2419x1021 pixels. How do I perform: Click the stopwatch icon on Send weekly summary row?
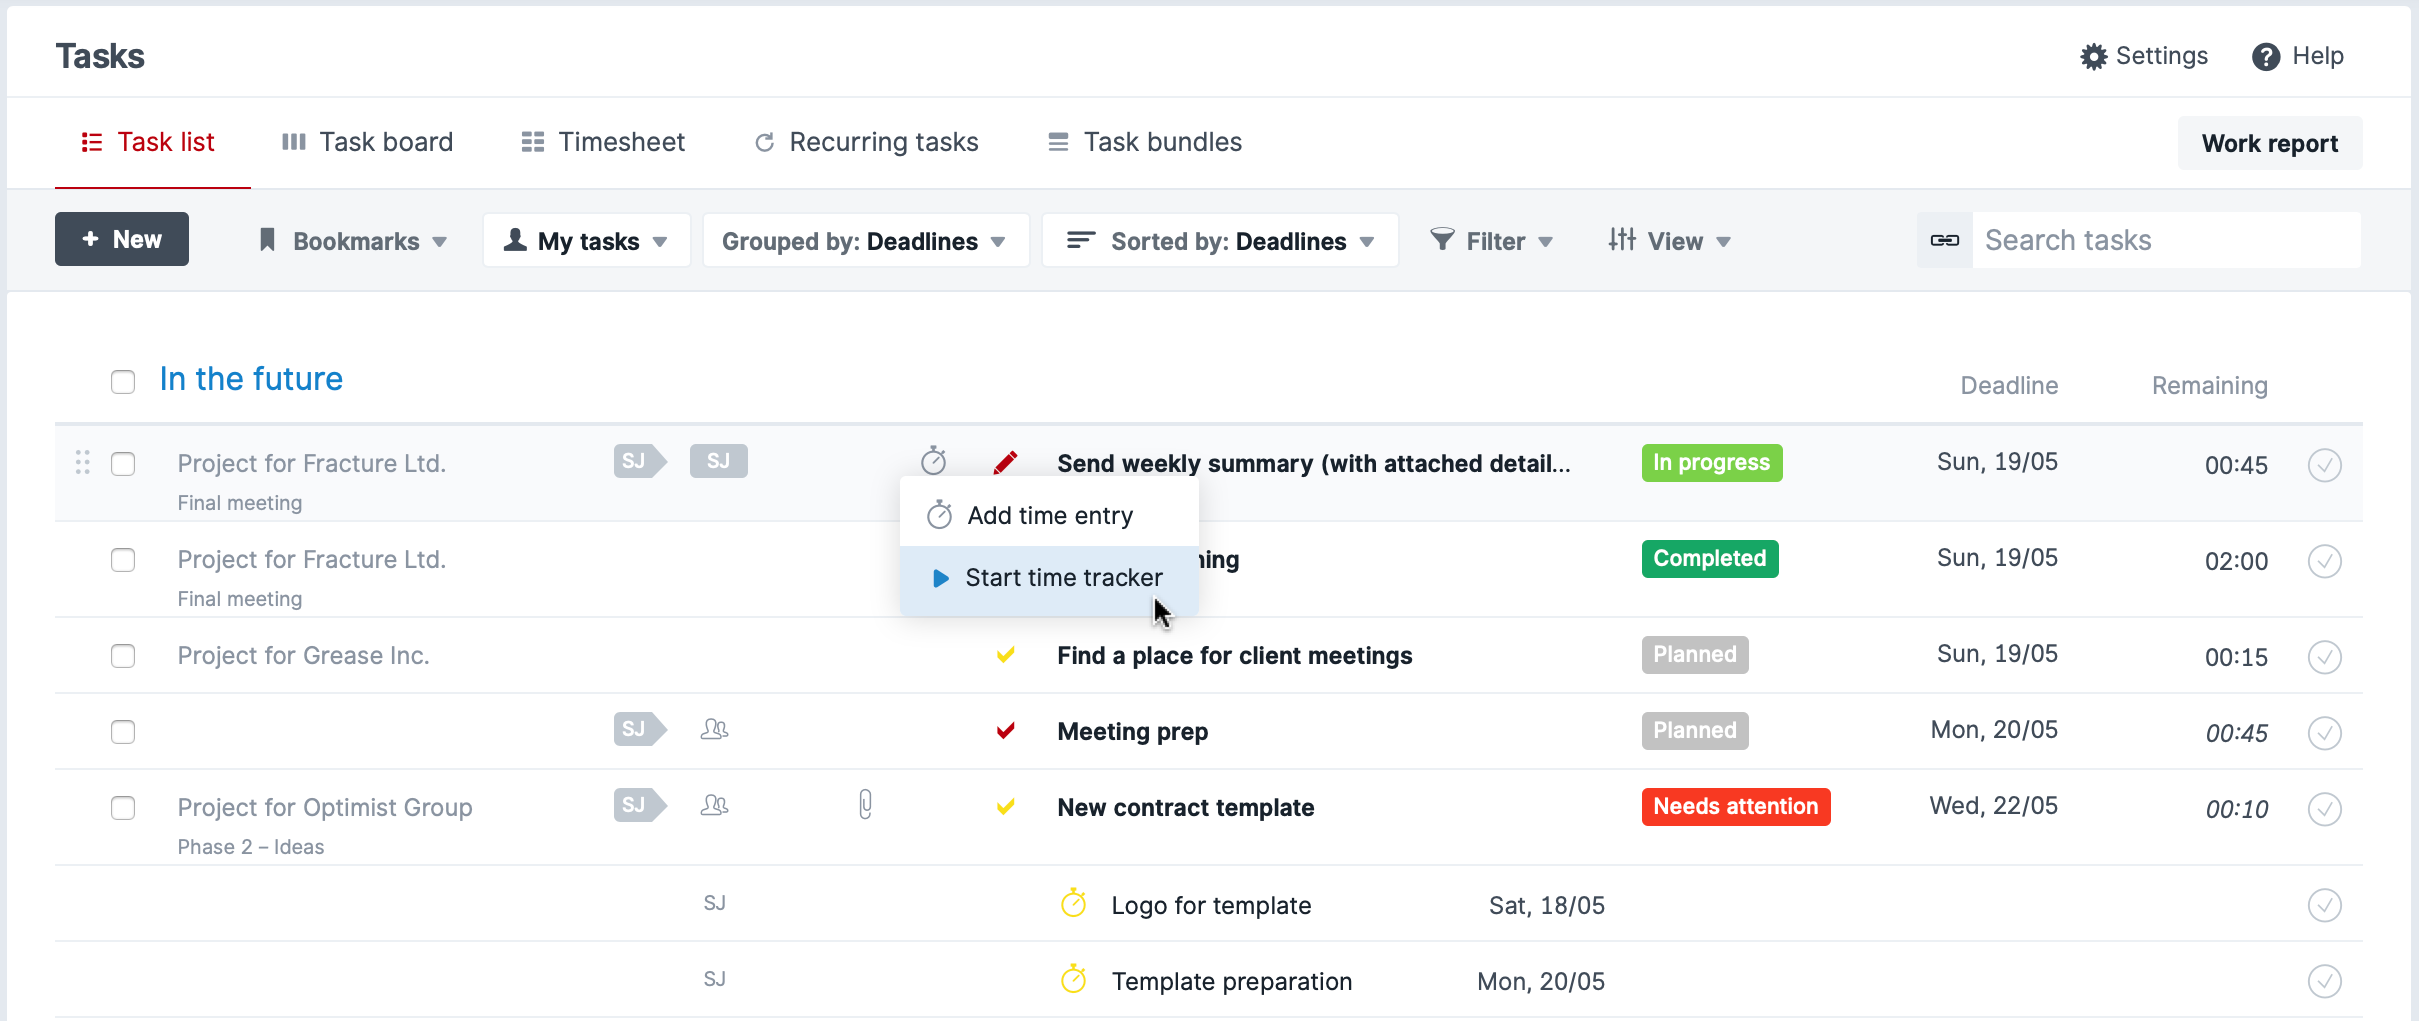click(x=933, y=461)
